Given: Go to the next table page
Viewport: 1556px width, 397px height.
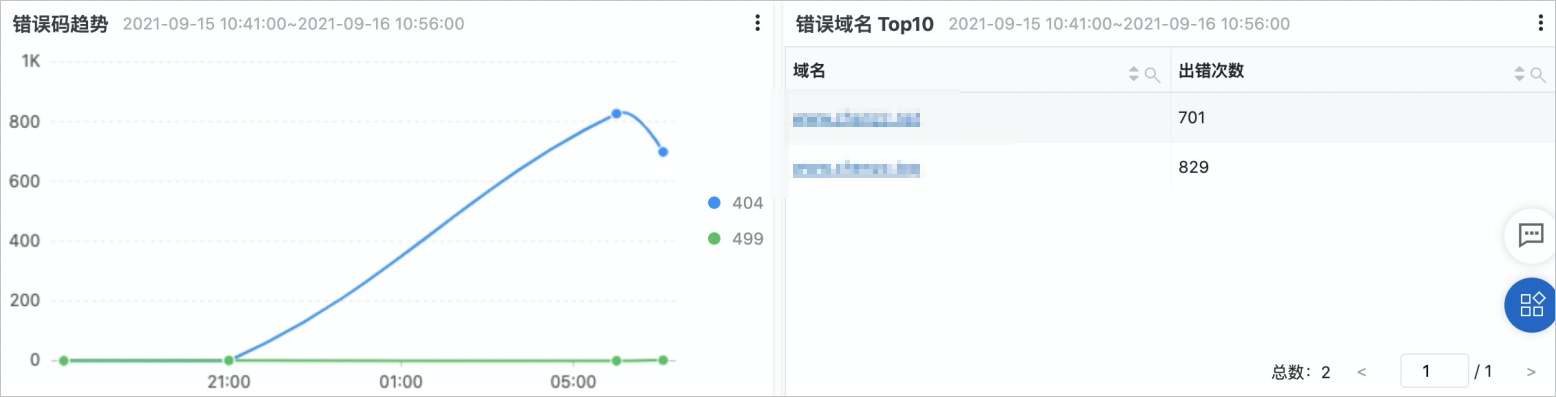Looking at the screenshot, I should point(1531,372).
